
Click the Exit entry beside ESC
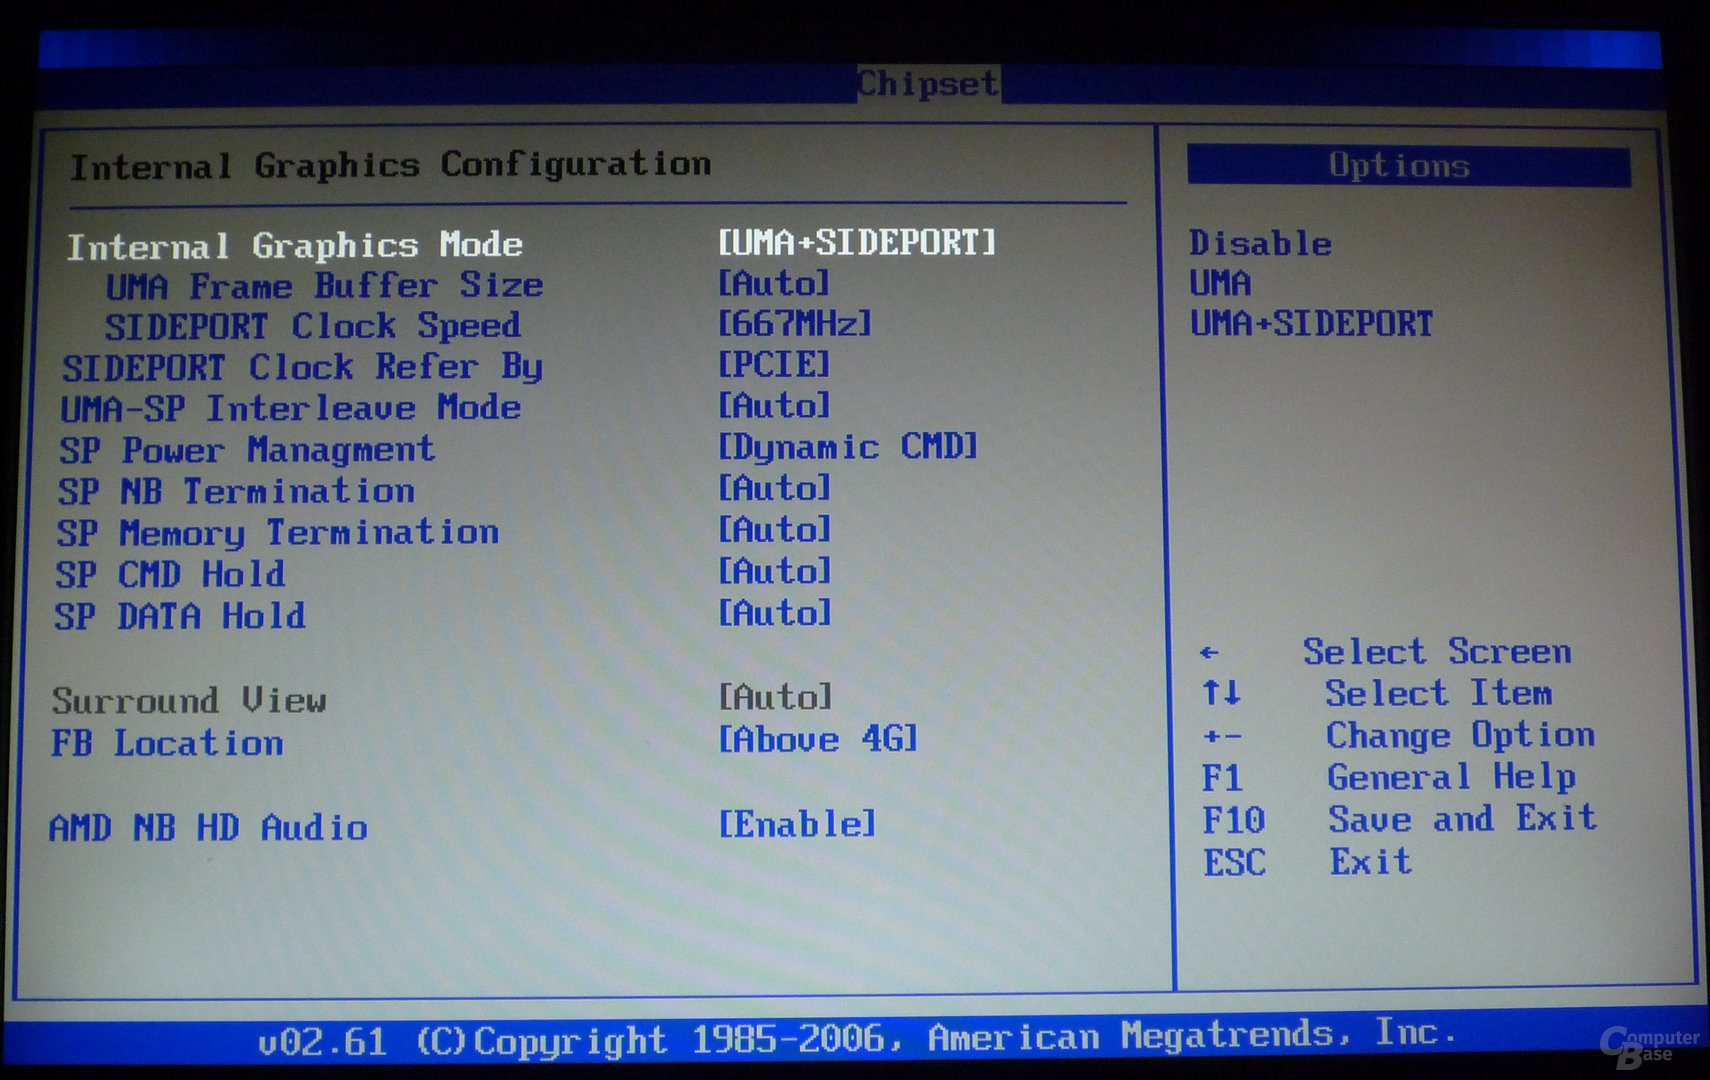click(1370, 861)
